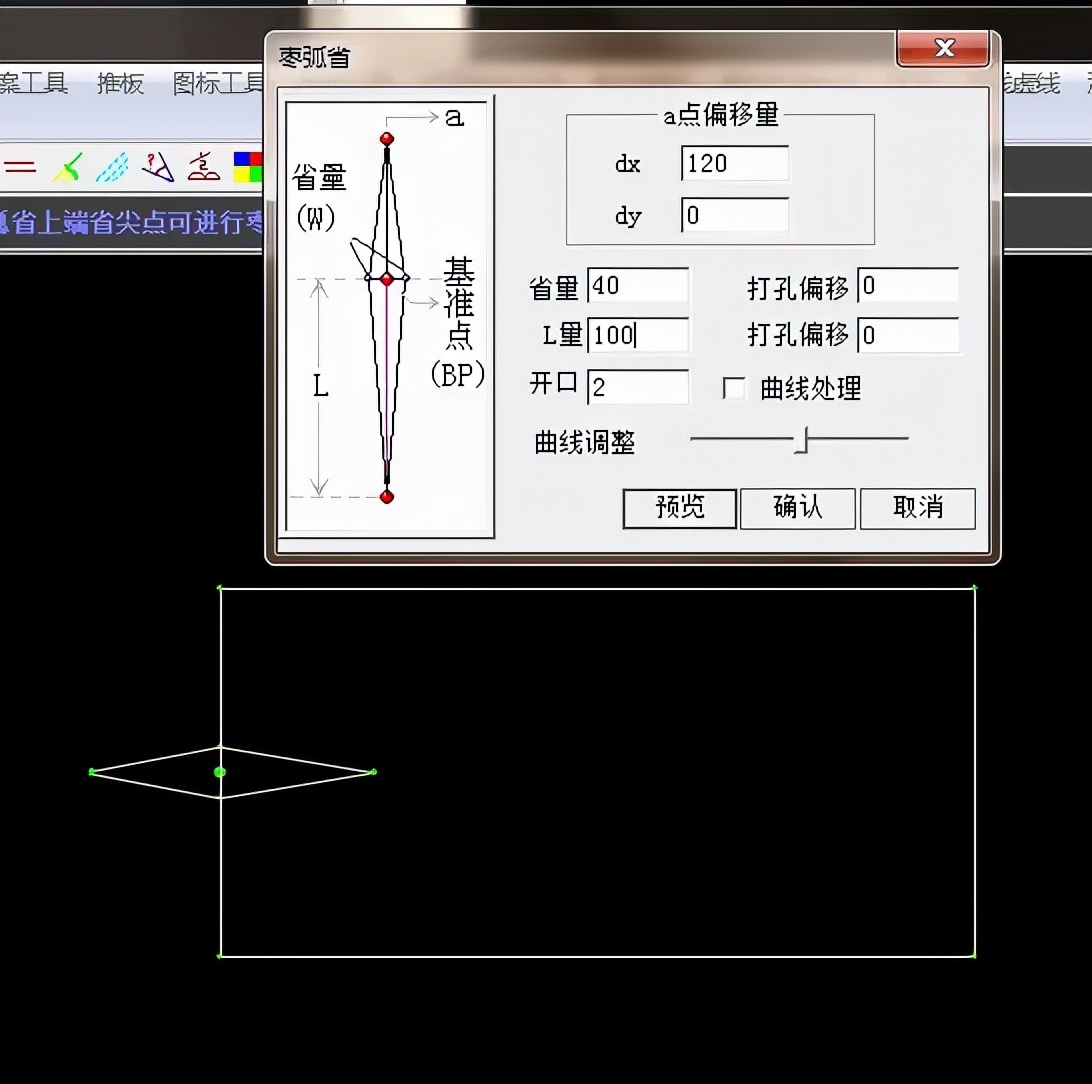Select the green dart drawing tool icon
Screen dimensions: 1092x1084
point(66,167)
